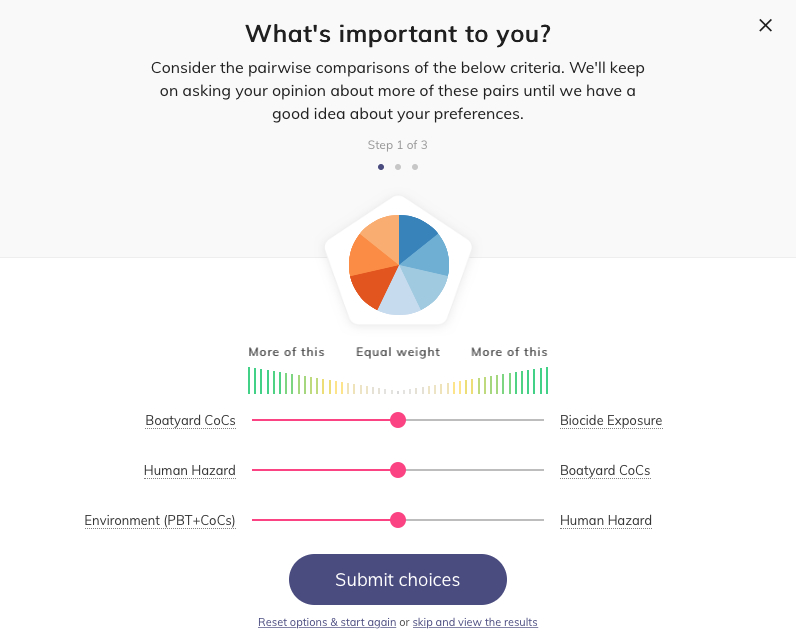Click the right Boatyard CoCs criterion label

pyautogui.click(x=605, y=470)
